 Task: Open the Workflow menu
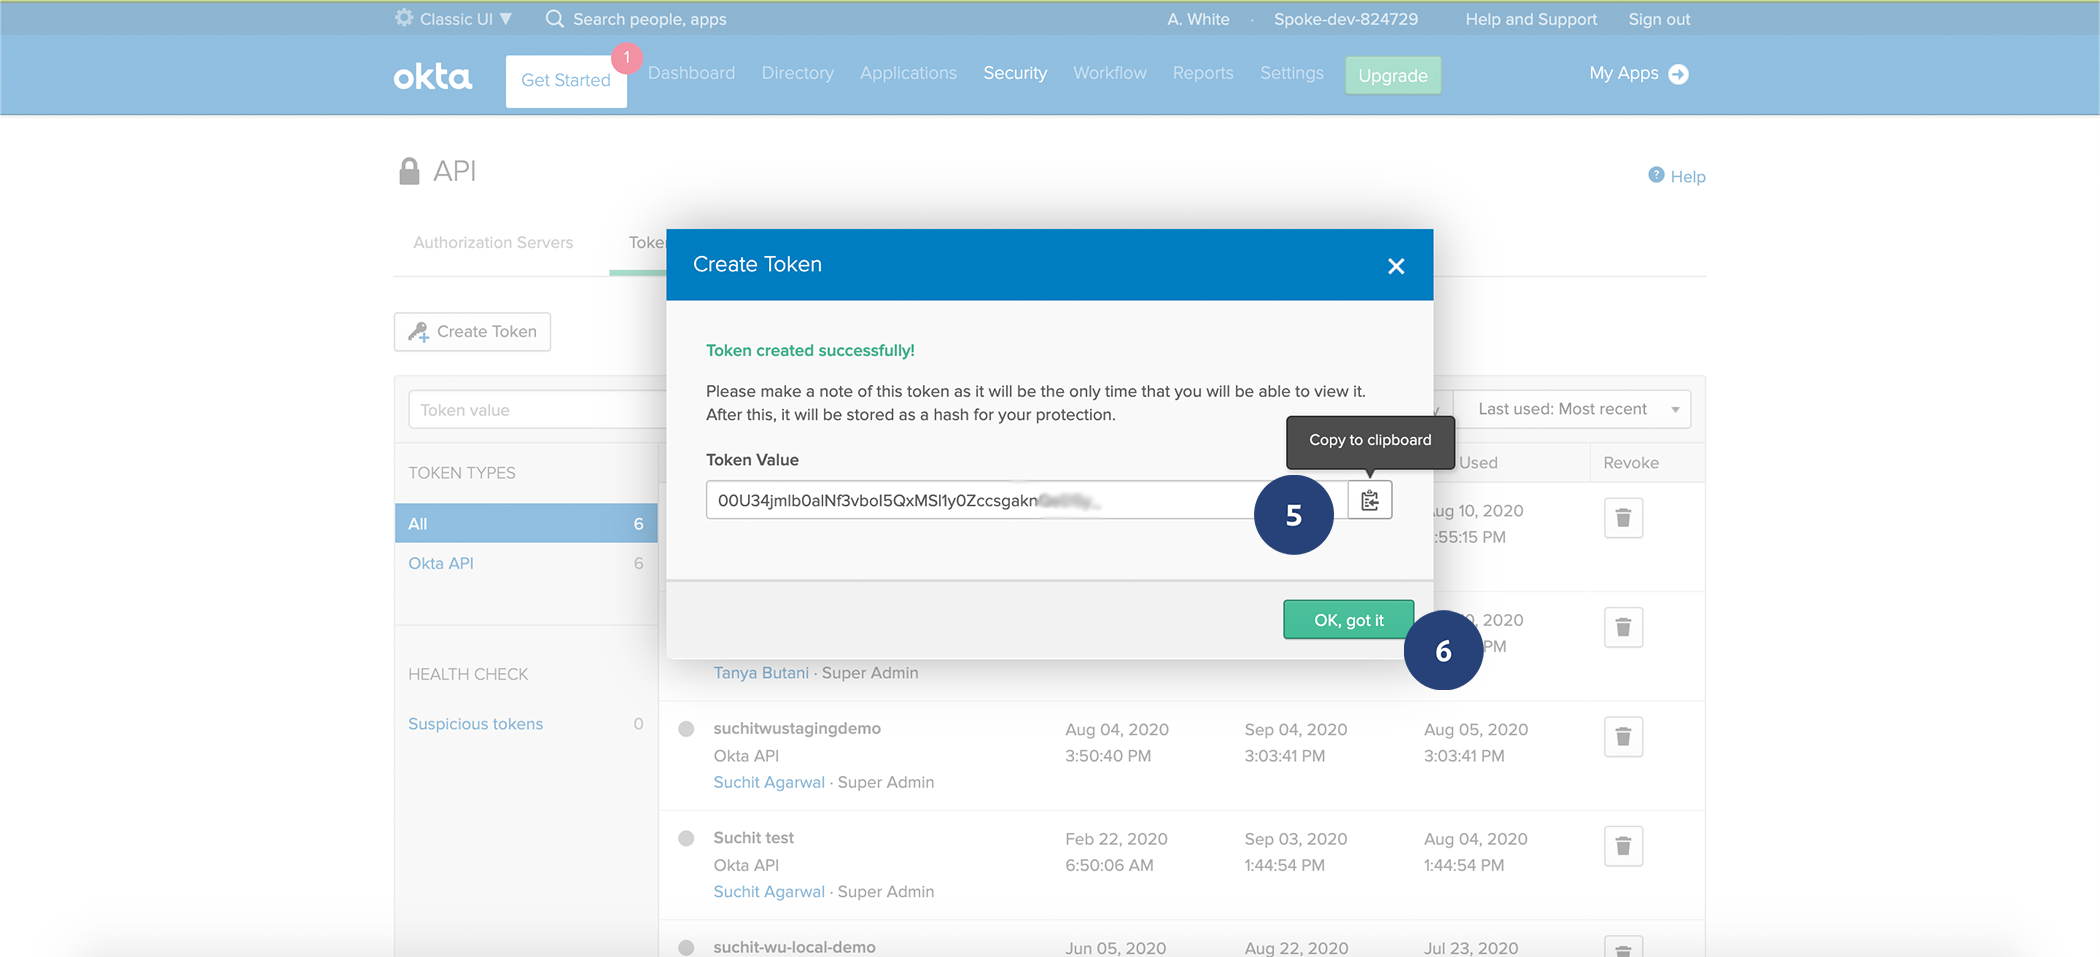pos(1110,73)
